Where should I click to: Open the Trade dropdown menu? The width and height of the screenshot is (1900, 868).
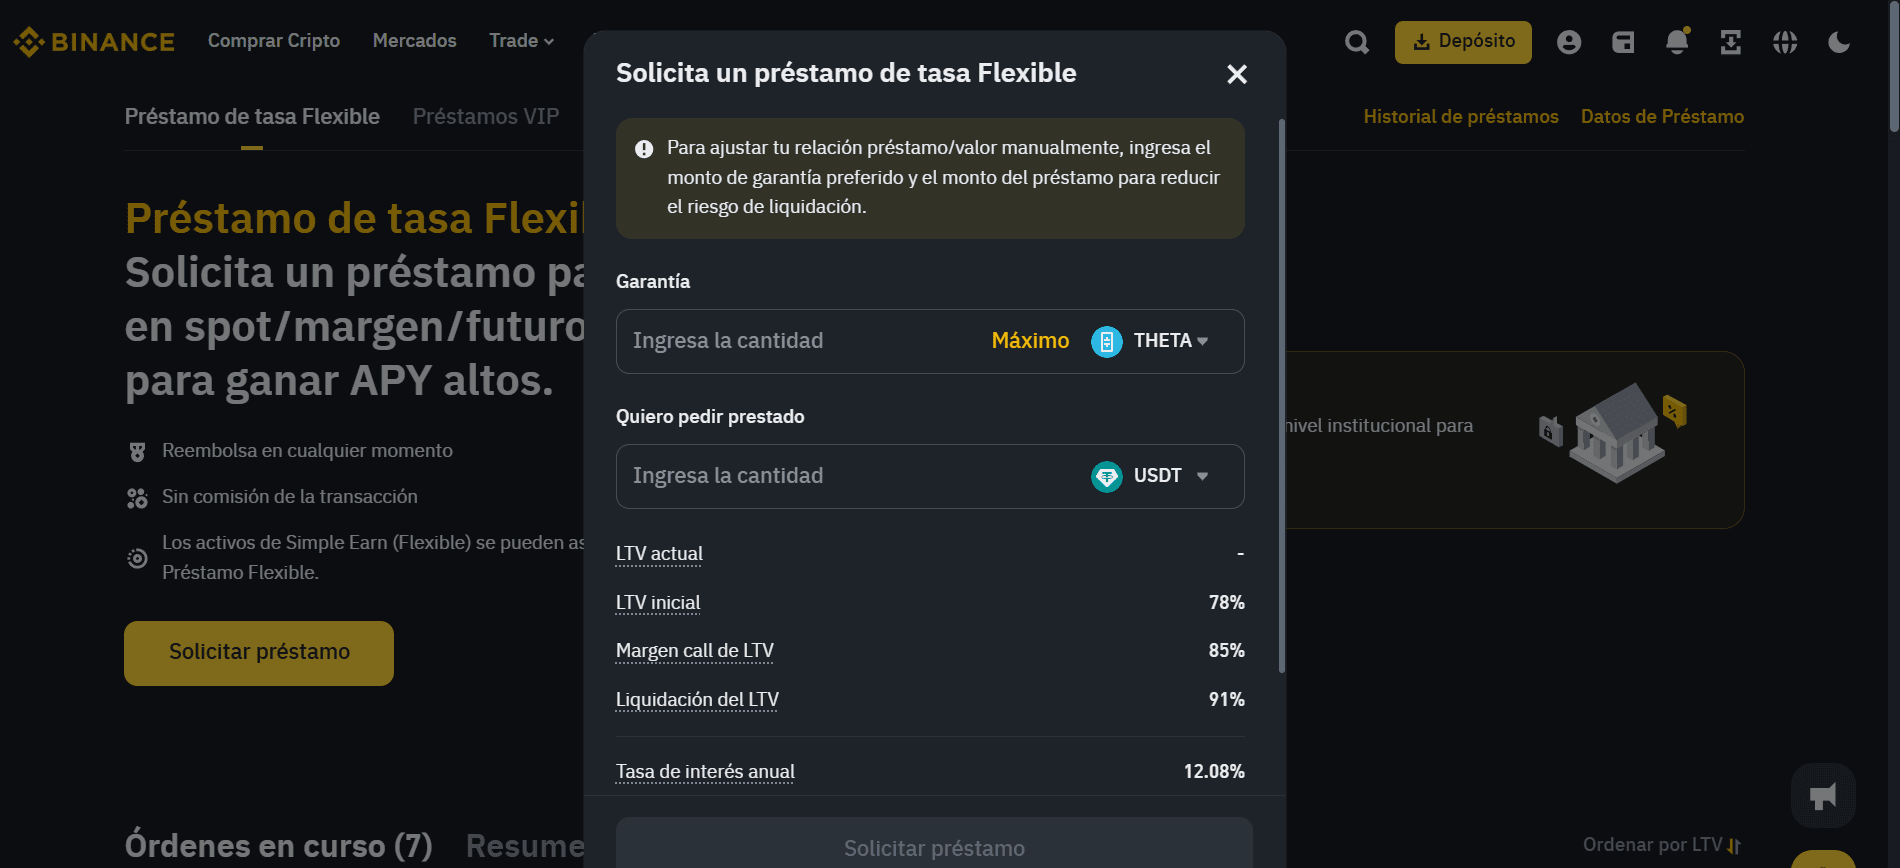click(x=521, y=41)
